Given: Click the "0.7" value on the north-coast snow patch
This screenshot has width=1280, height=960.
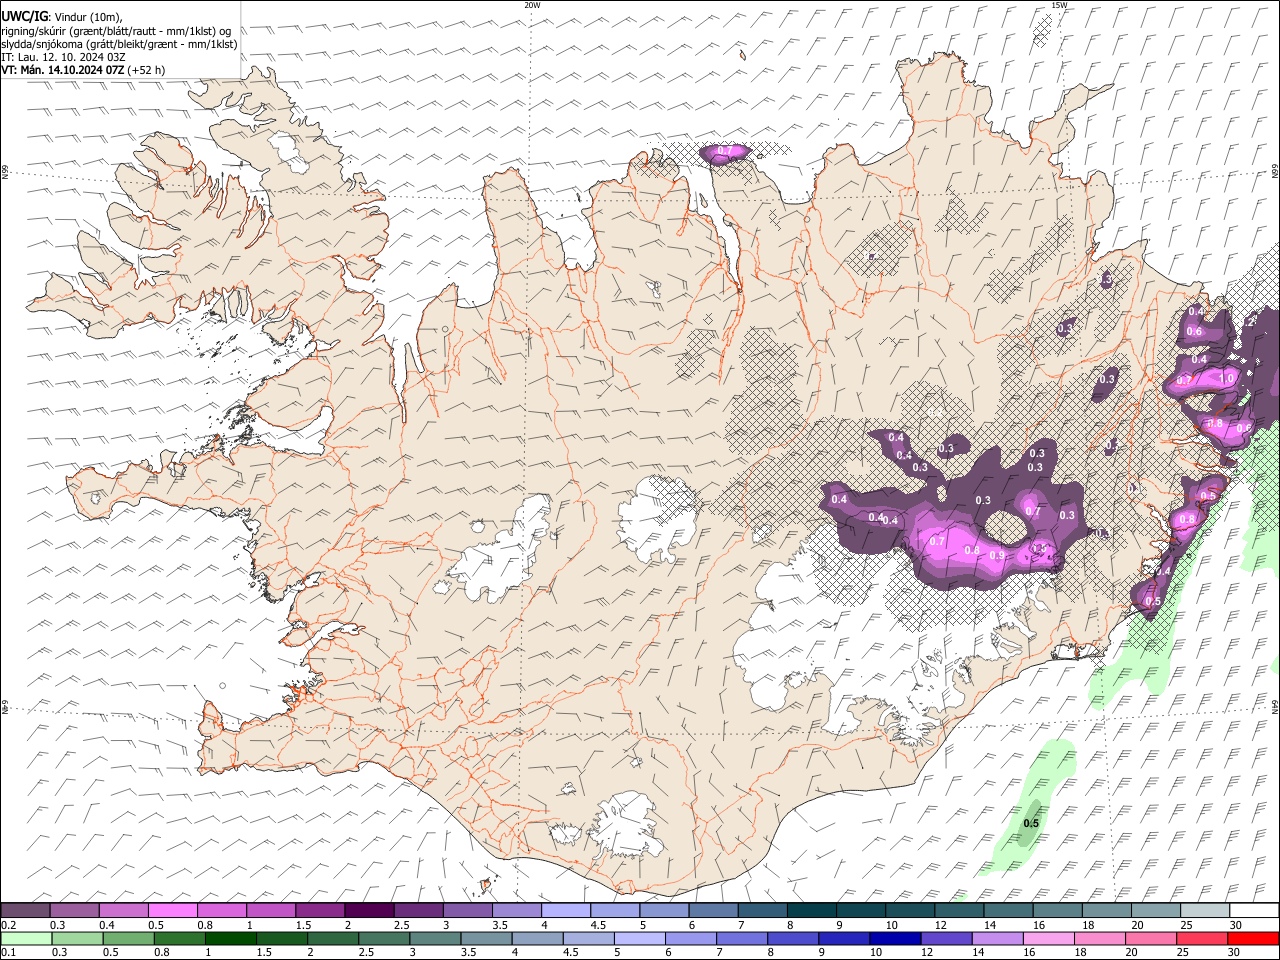Looking at the screenshot, I should 726,152.
